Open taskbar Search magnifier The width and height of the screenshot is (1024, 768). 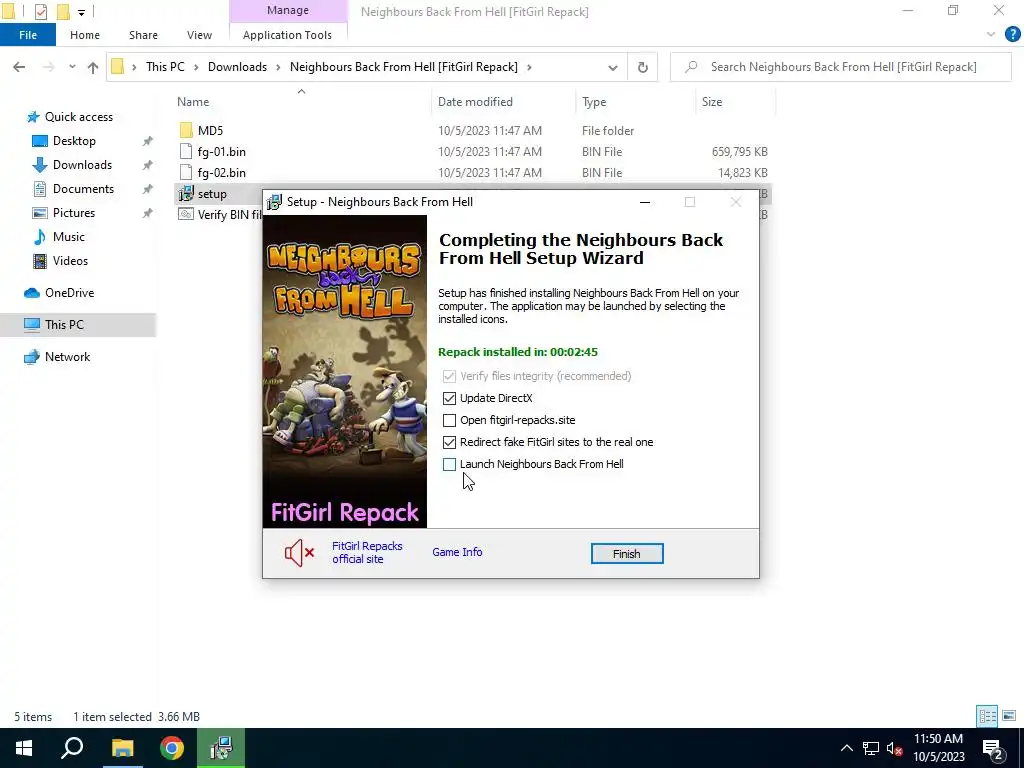pyautogui.click(x=72, y=748)
